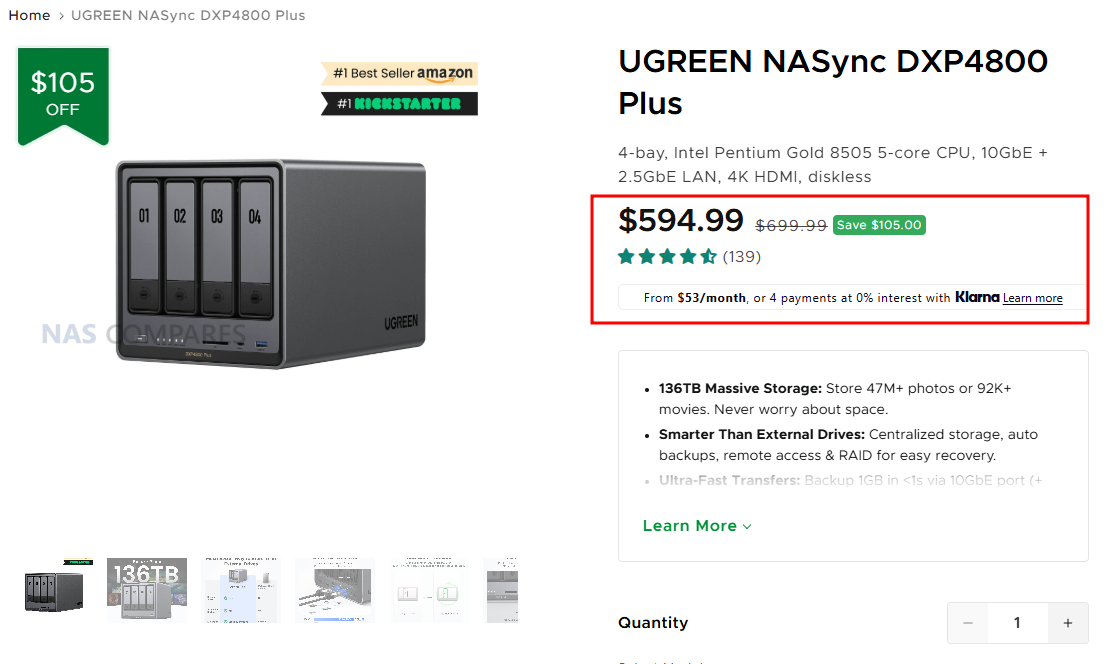Open the Klarna Learn more link
The image size is (1106, 664).
[1033, 298]
